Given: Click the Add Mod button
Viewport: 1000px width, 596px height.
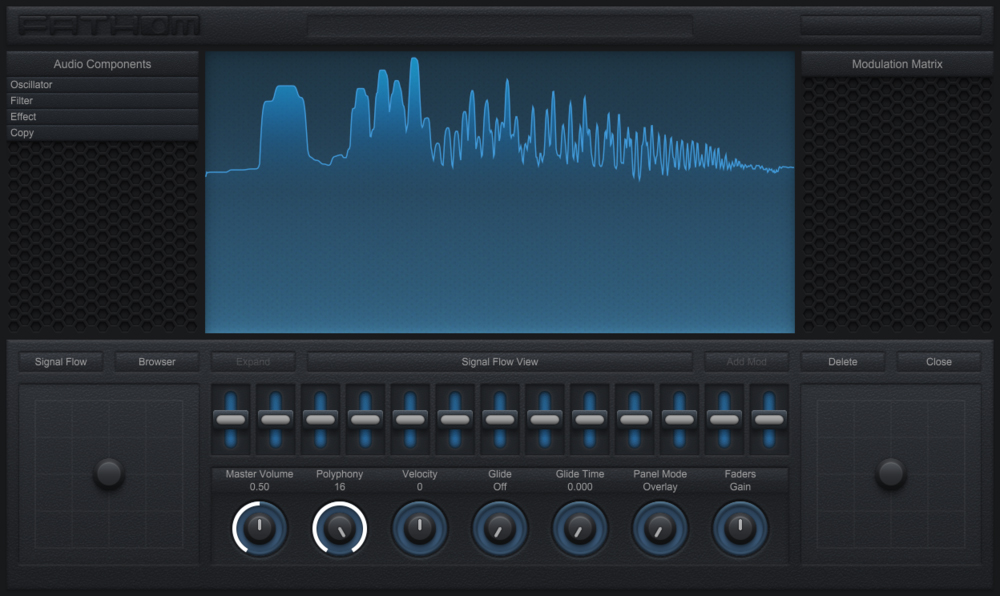Looking at the screenshot, I should 746,361.
